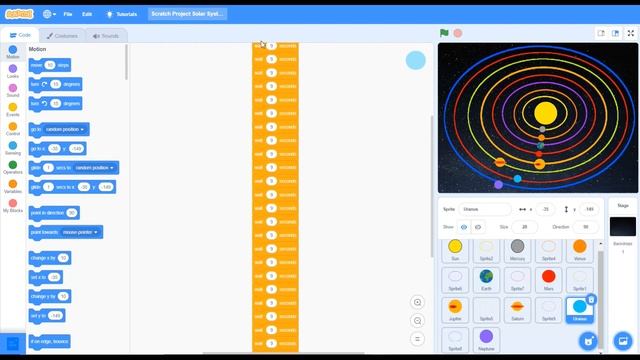640x360 pixels.
Task: Select the Sensing block category
Action: coord(13,148)
